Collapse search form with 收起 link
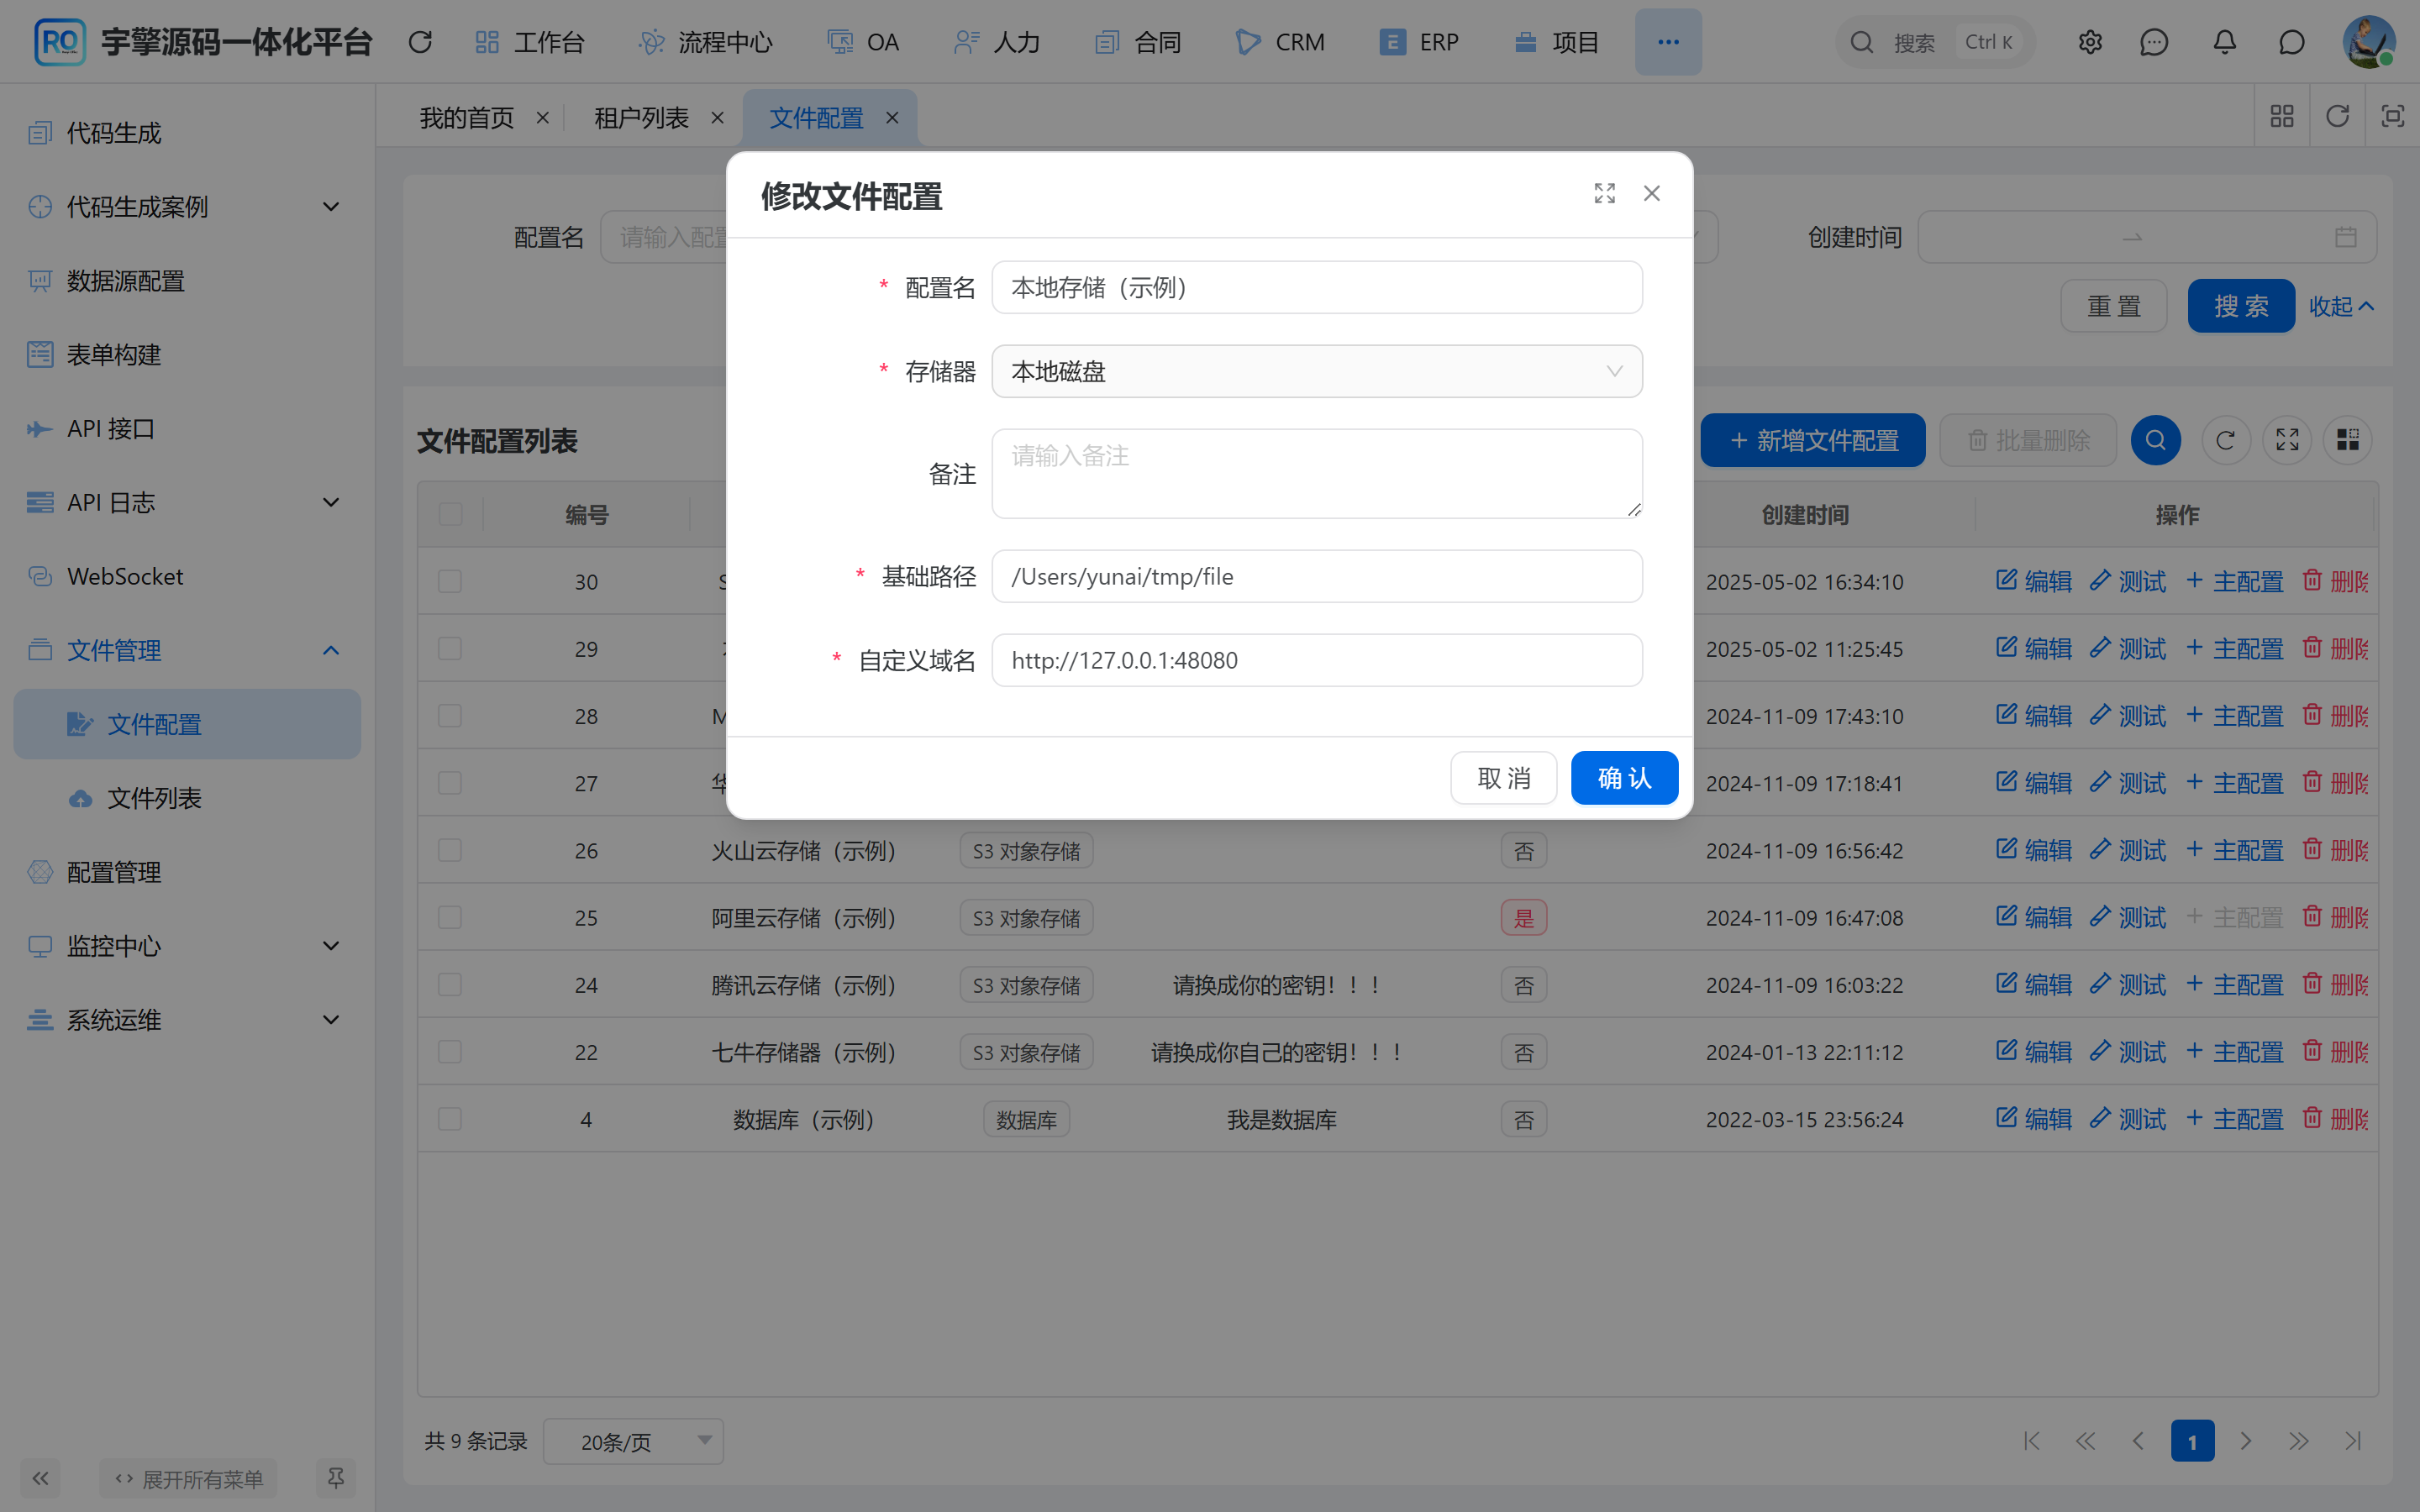This screenshot has width=2420, height=1512. pos(2341,306)
